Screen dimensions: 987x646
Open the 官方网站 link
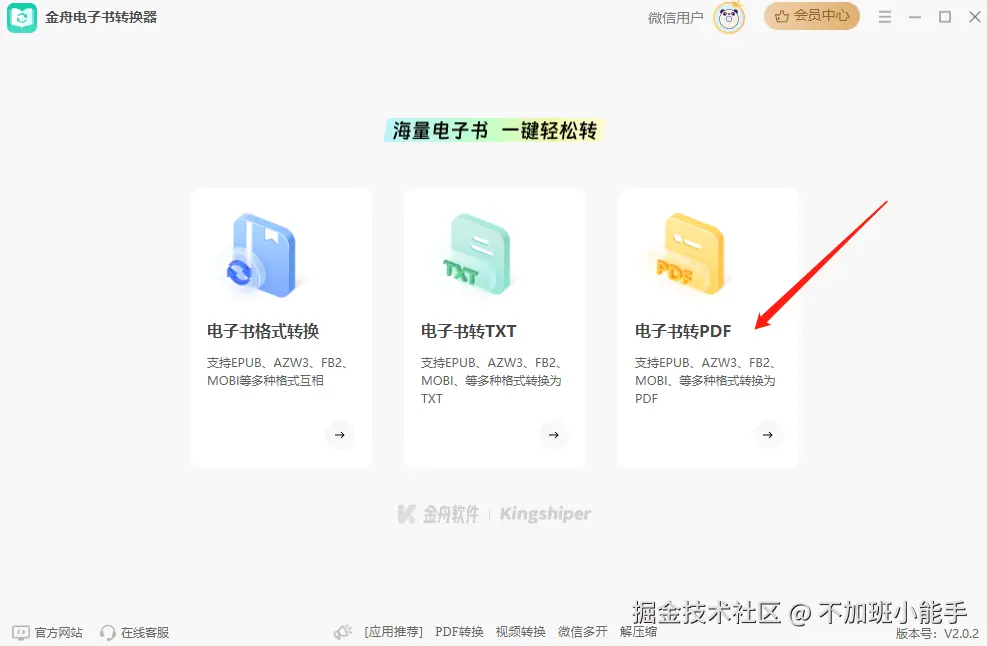tap(59, 632)
